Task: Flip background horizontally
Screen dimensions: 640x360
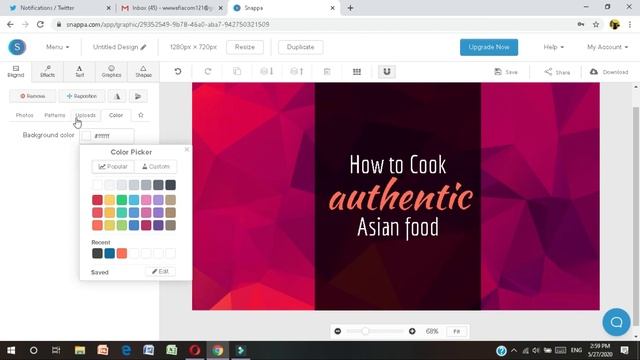Action: (117, 96)
